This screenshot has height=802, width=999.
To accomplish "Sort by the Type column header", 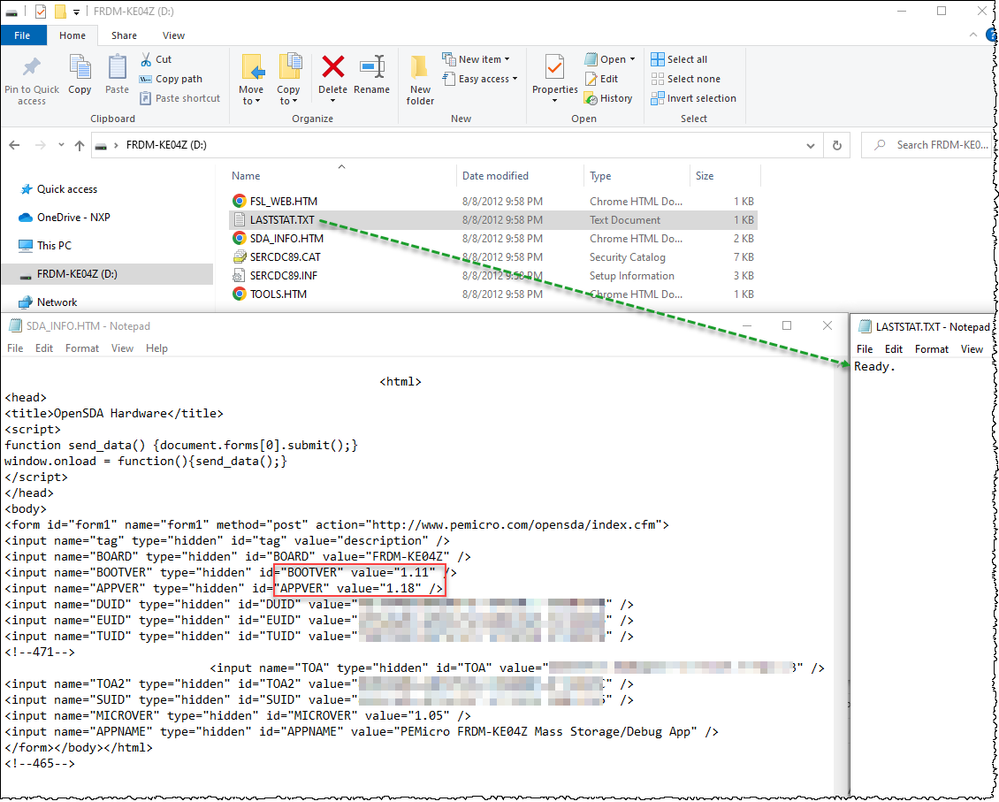I will click(600, 176).
